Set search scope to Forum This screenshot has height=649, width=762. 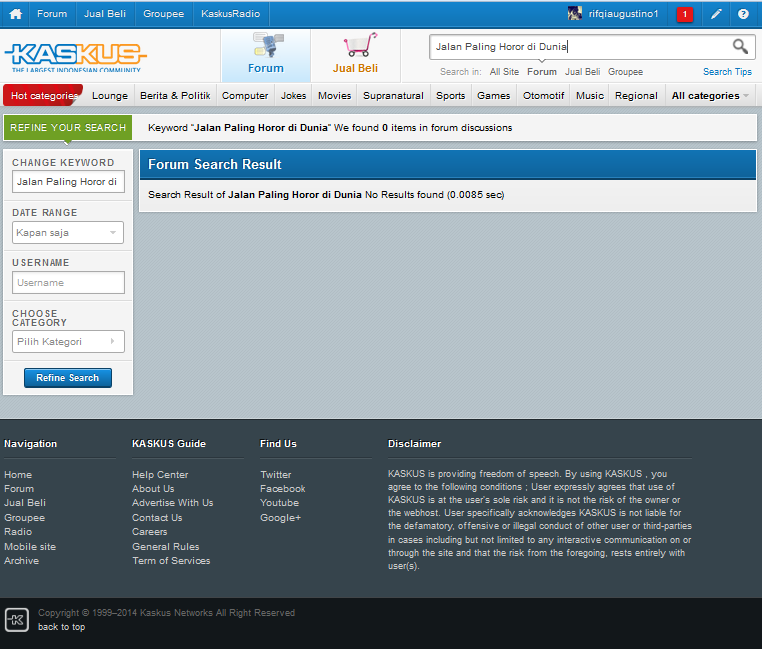click(x=542, y=72)
